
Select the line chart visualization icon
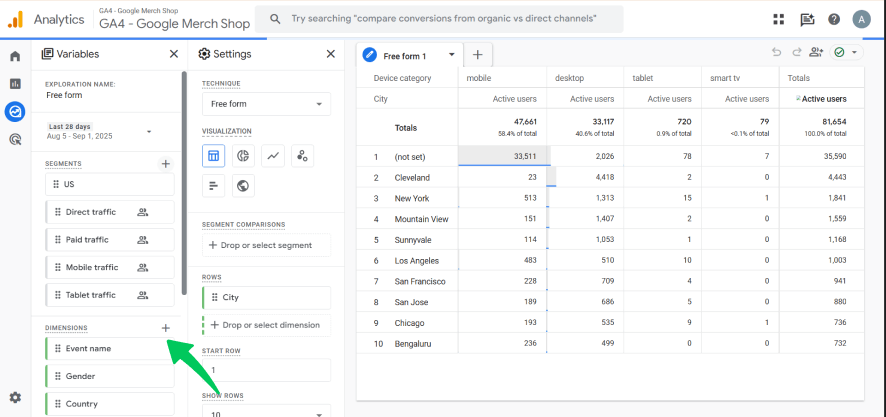(x=273, y=156)
